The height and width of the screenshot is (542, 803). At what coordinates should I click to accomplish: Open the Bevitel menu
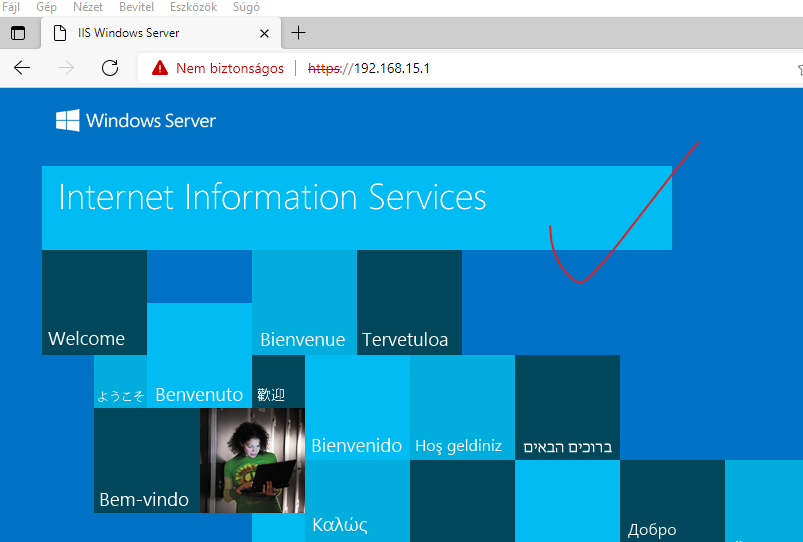click(136, 7)
